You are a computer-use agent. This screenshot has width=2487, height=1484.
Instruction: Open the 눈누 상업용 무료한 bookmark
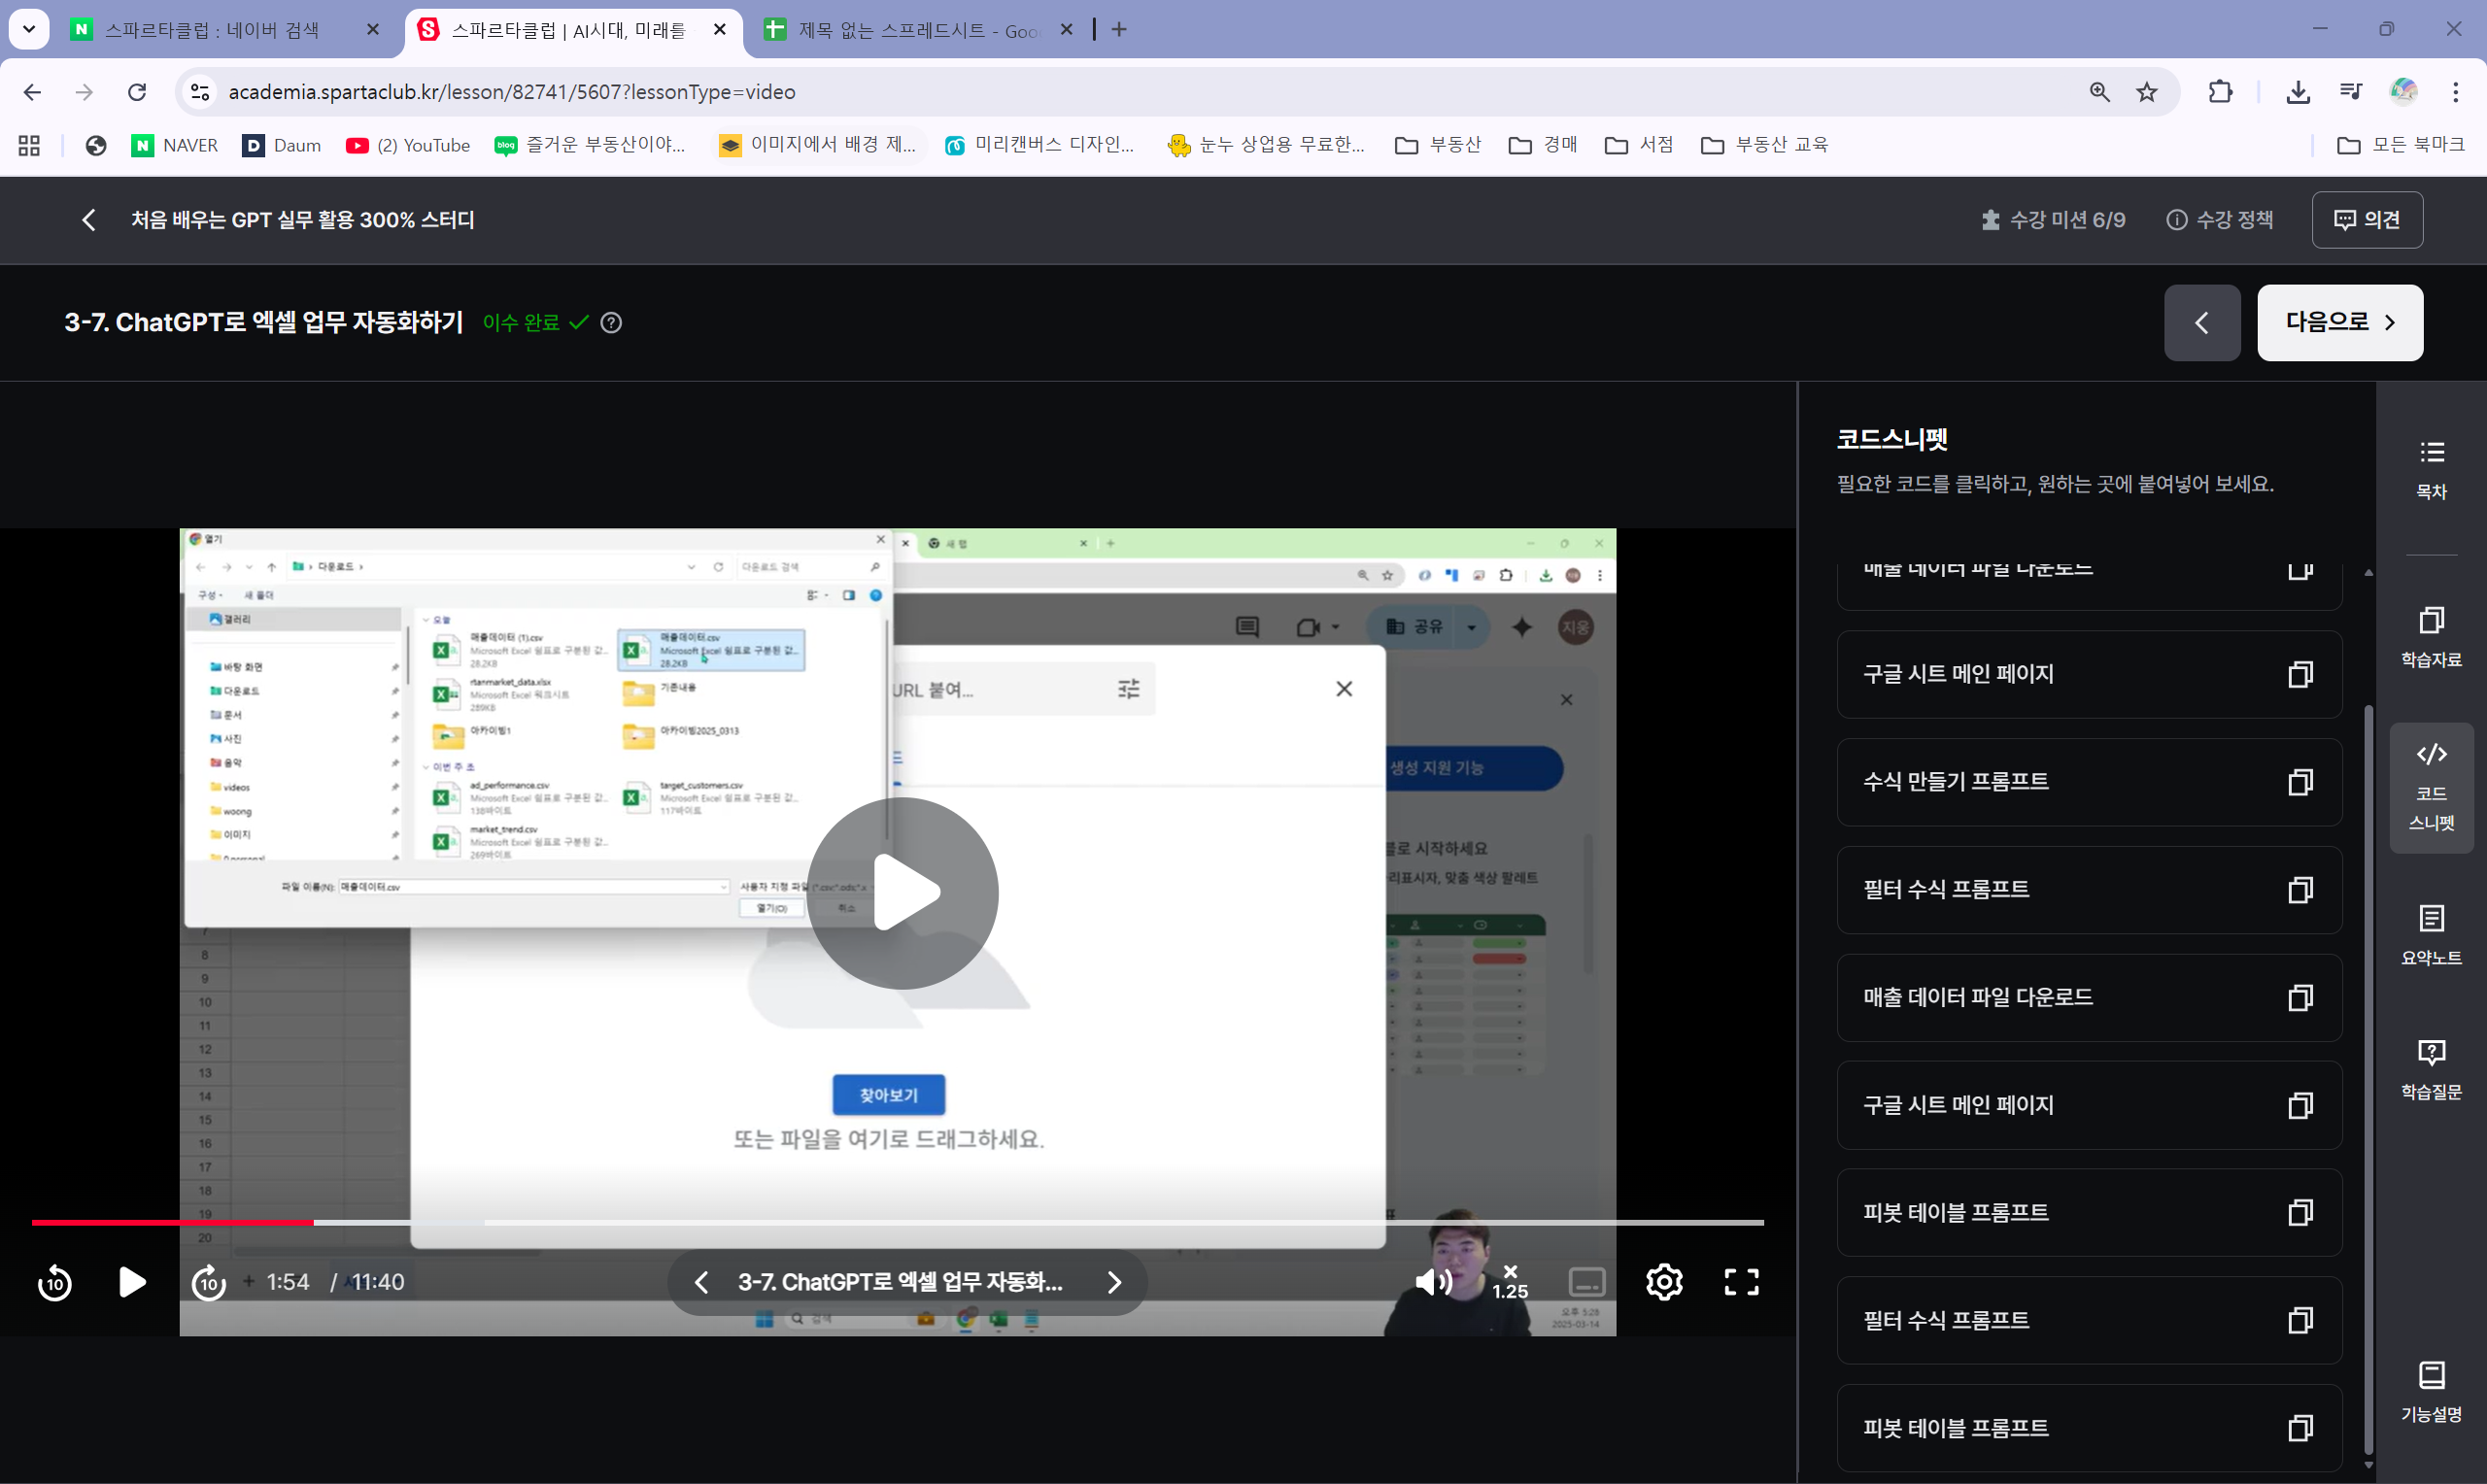(x=1266, y=146)
